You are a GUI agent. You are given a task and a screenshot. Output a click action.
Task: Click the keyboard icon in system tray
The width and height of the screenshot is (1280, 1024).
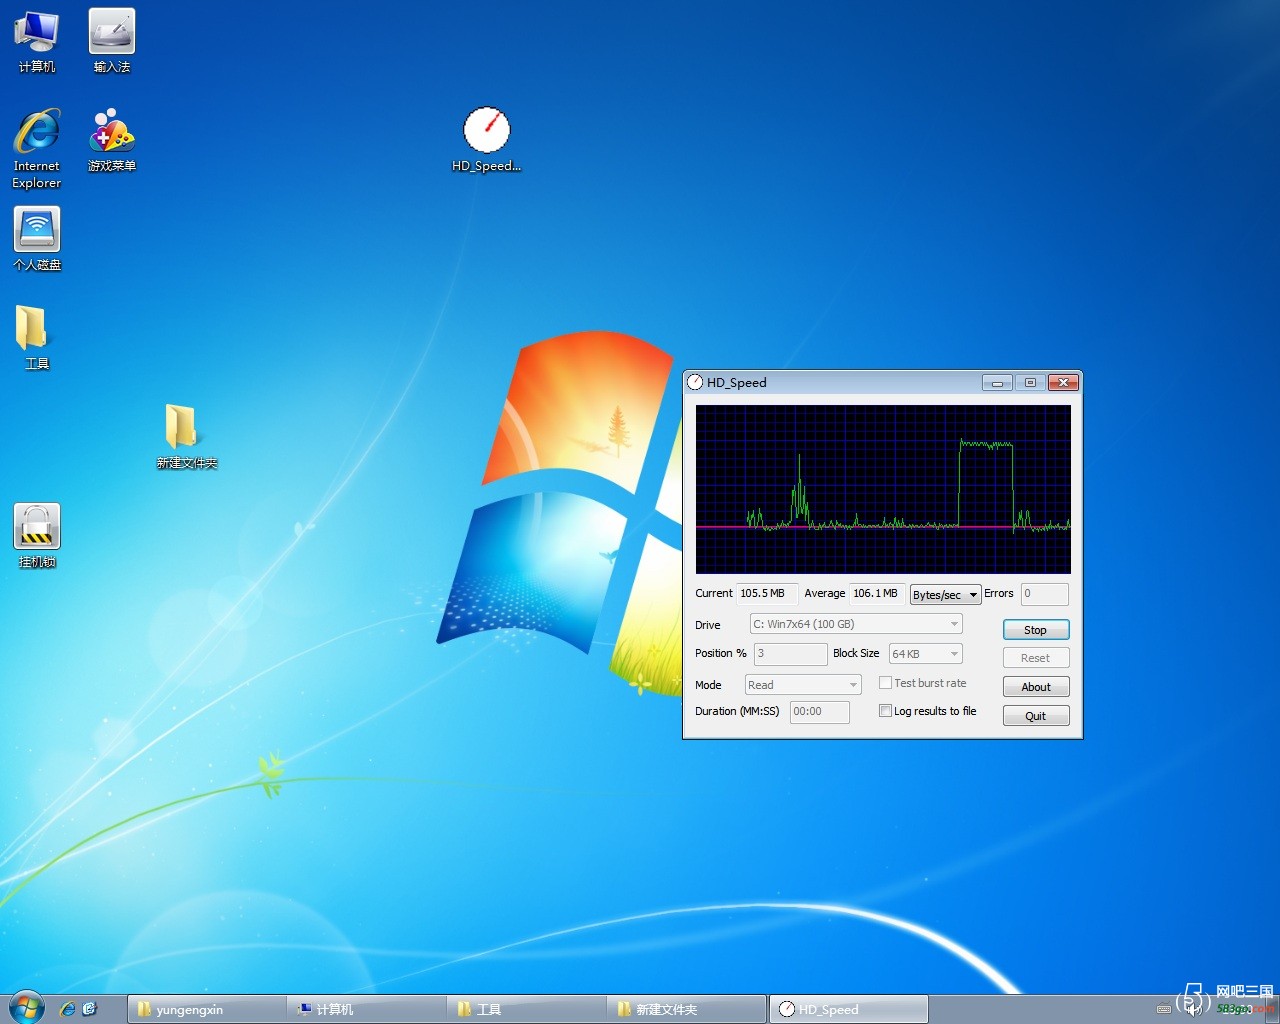1163,1009
